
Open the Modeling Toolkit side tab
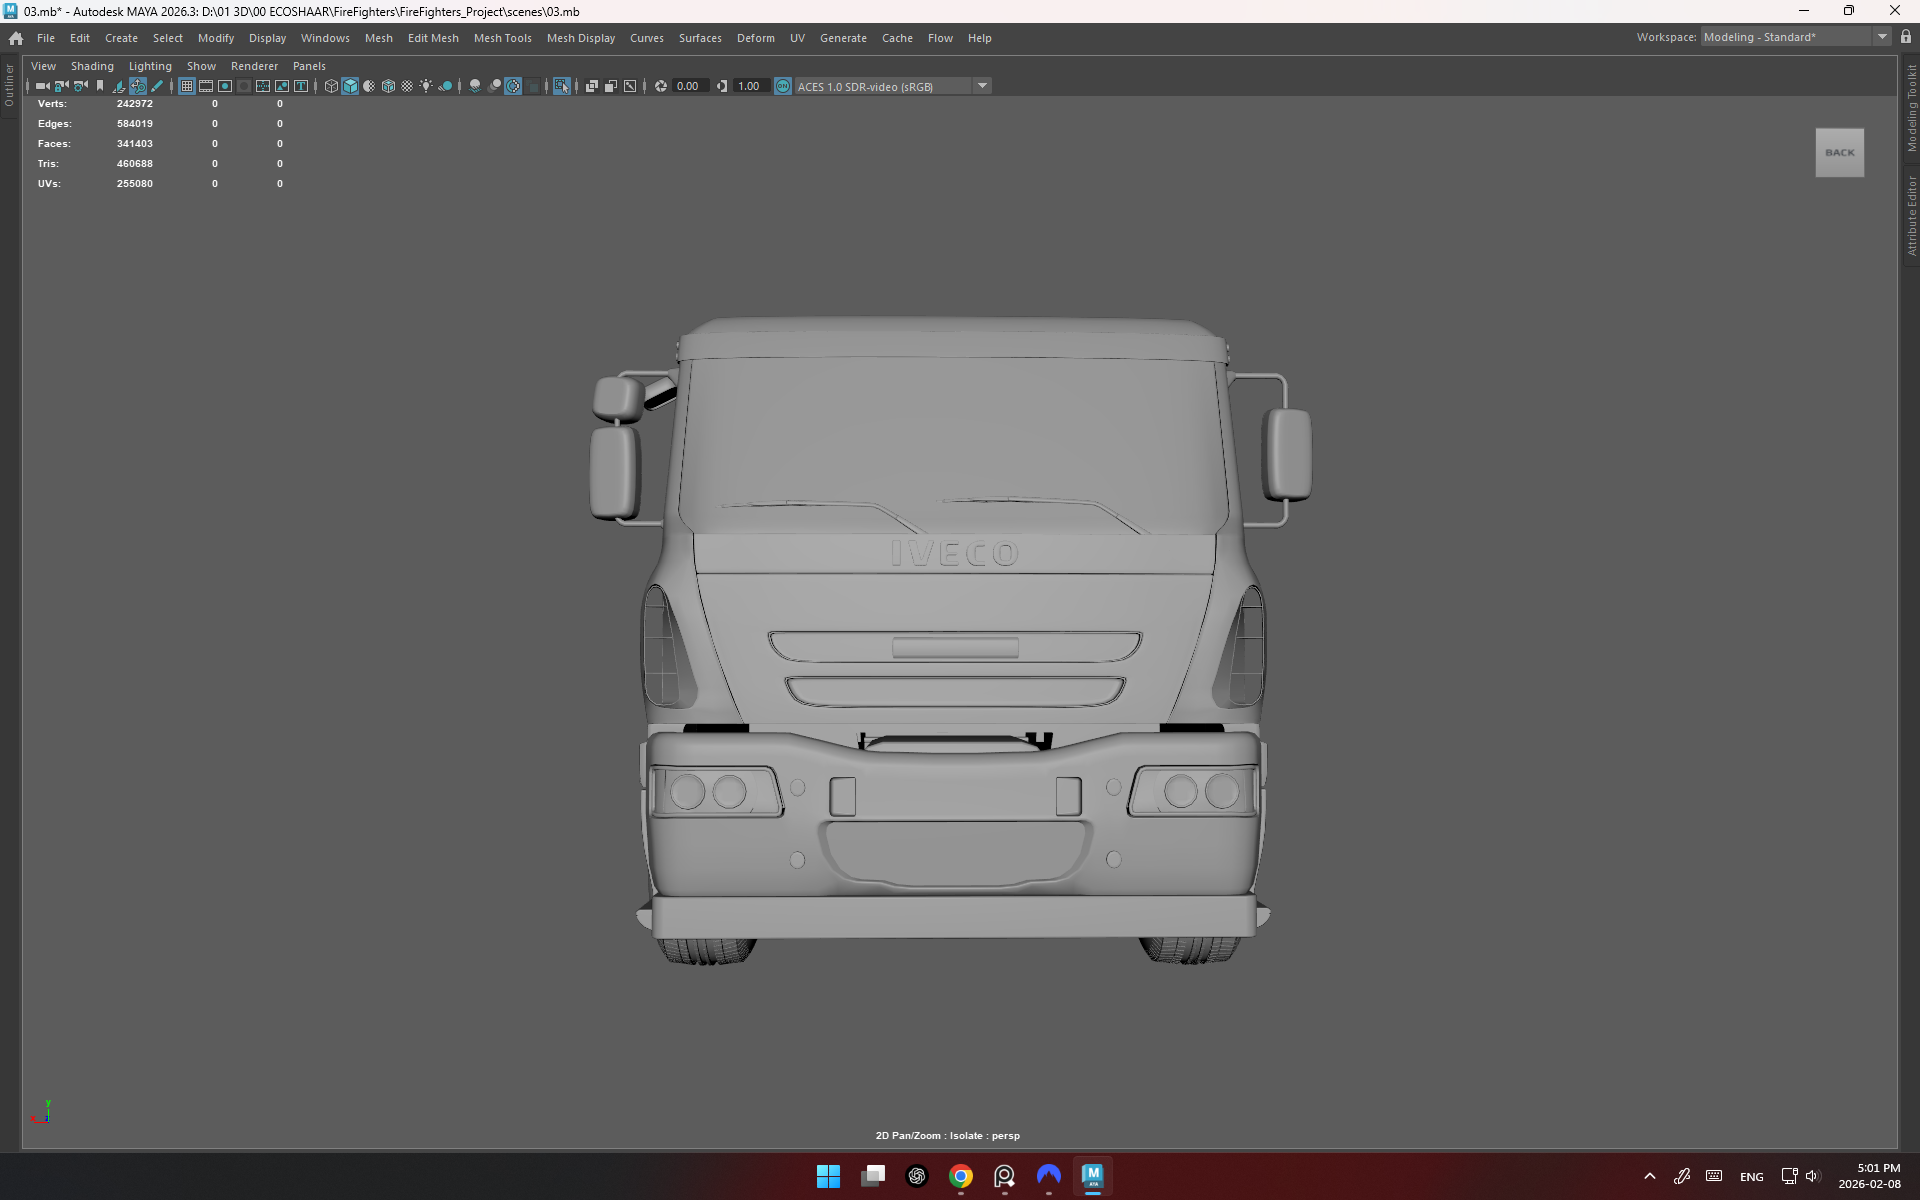[x=1911, y=108]
